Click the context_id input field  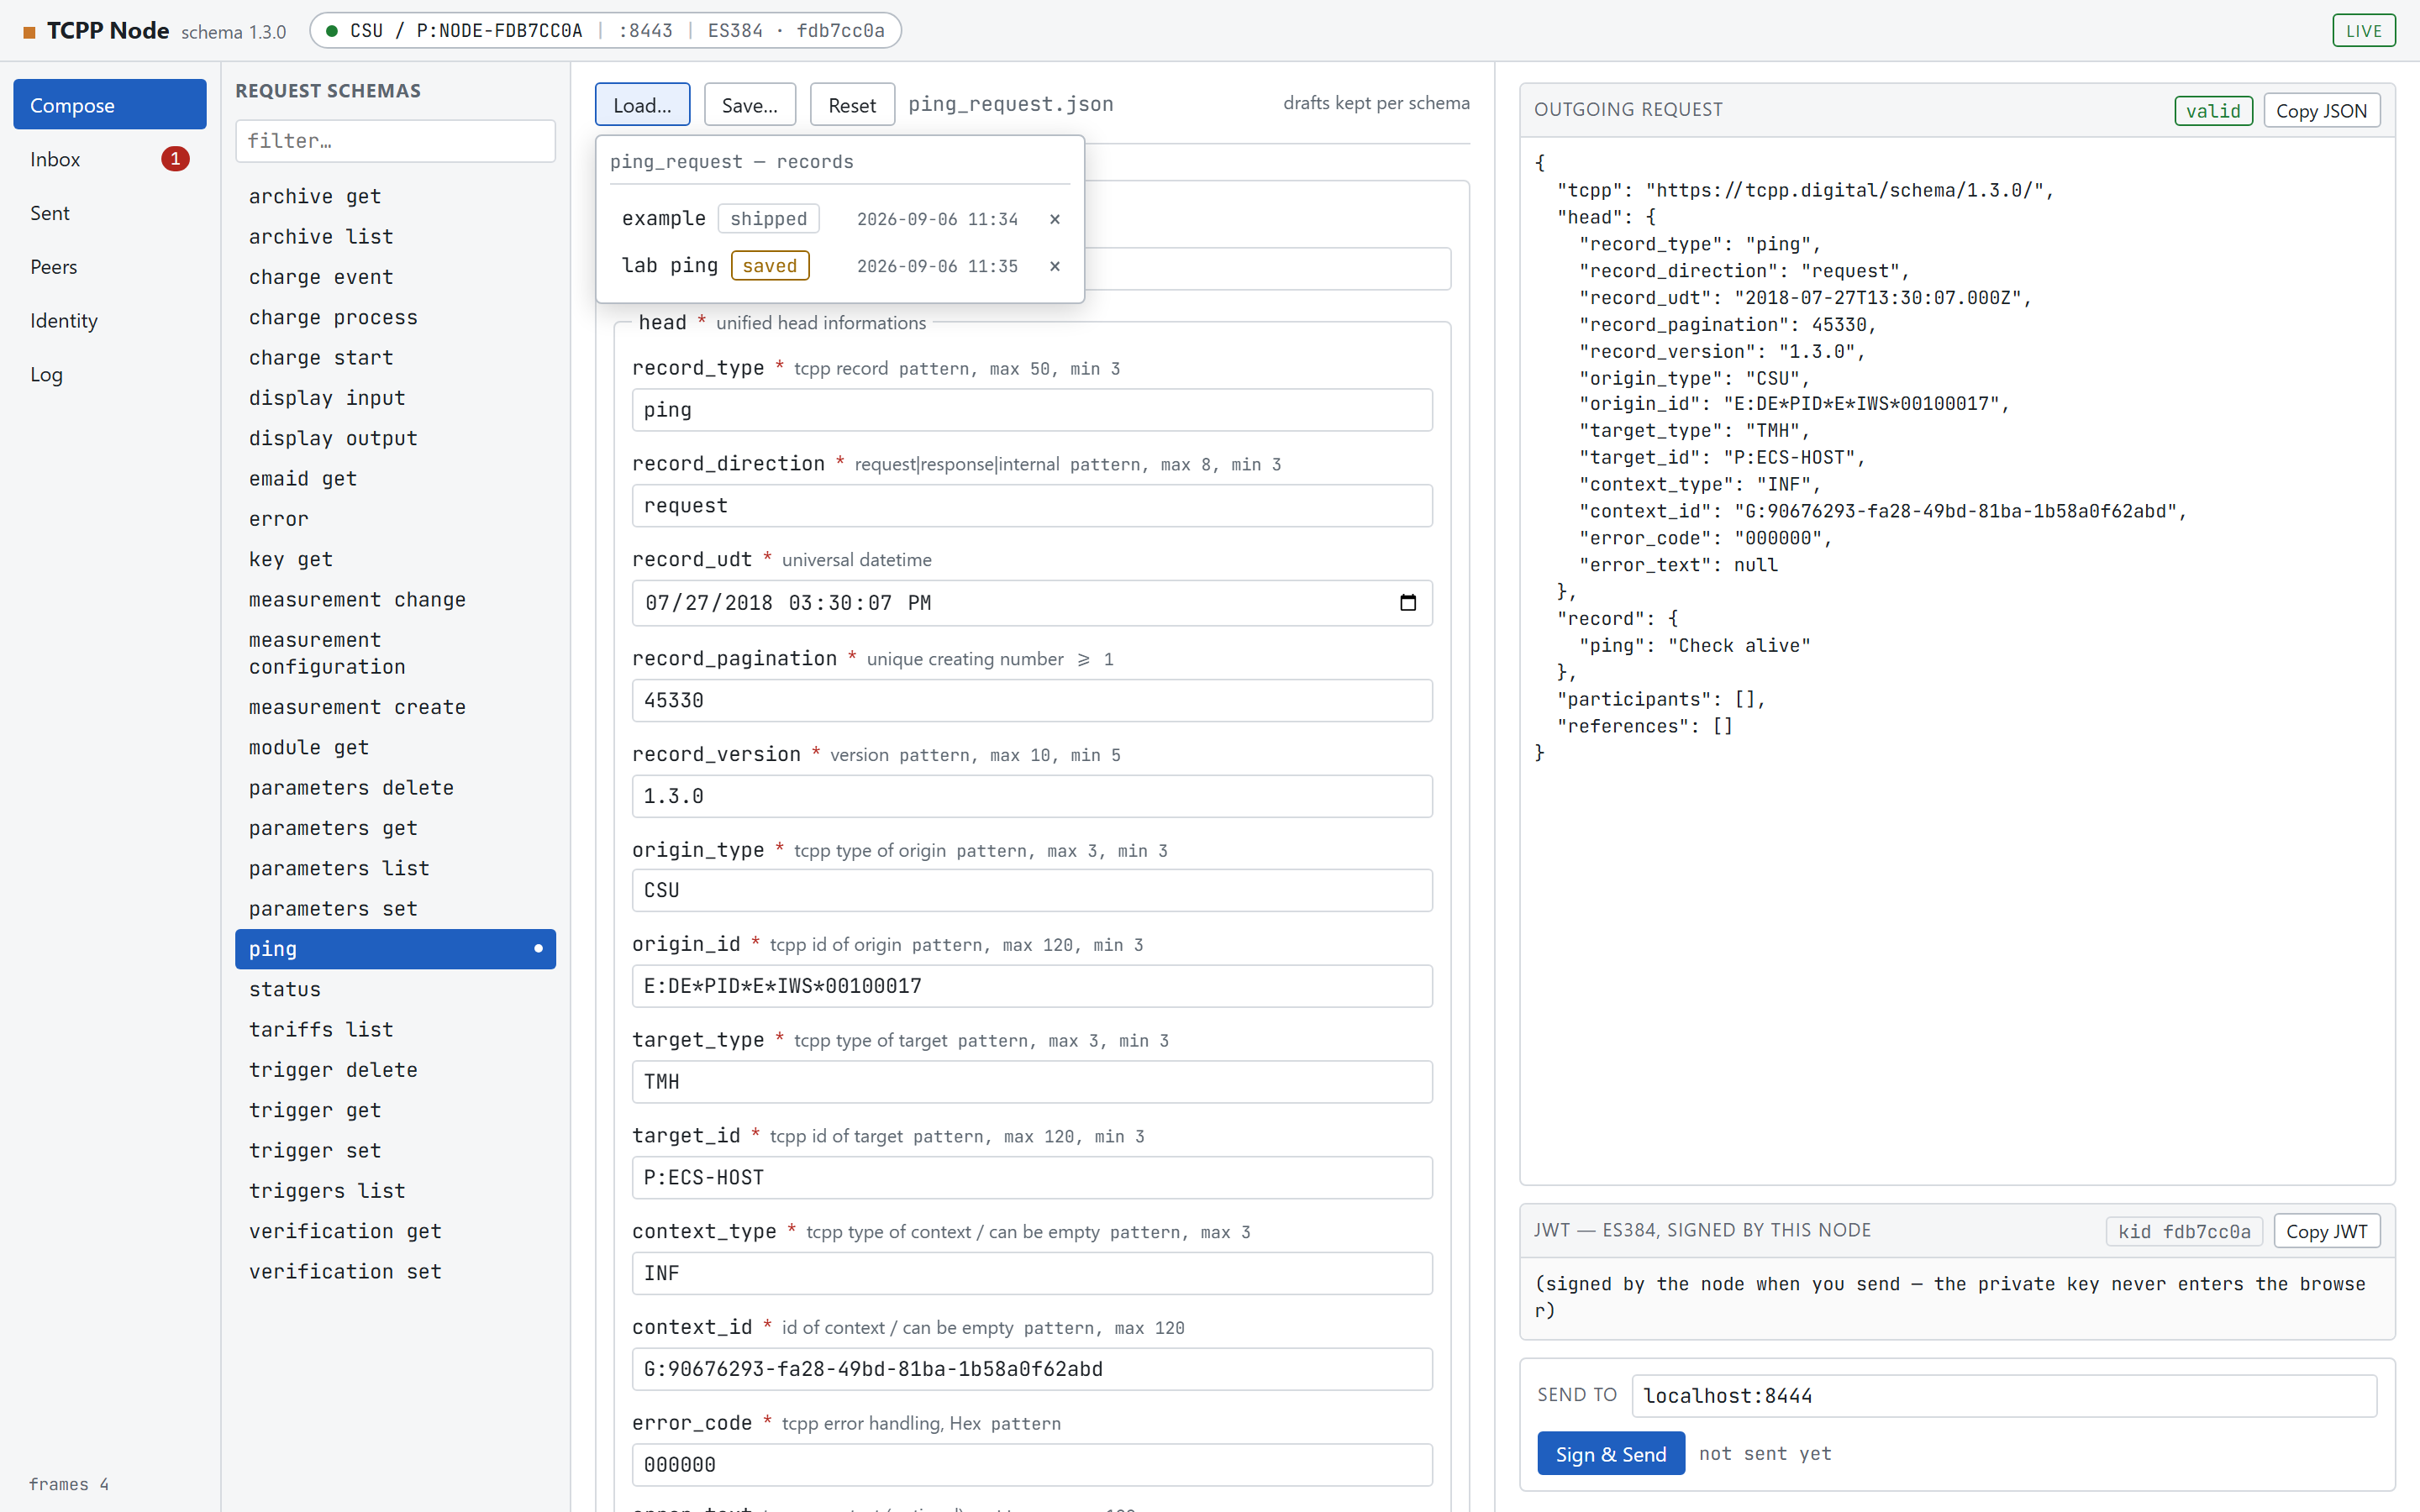[1032, 1369]
